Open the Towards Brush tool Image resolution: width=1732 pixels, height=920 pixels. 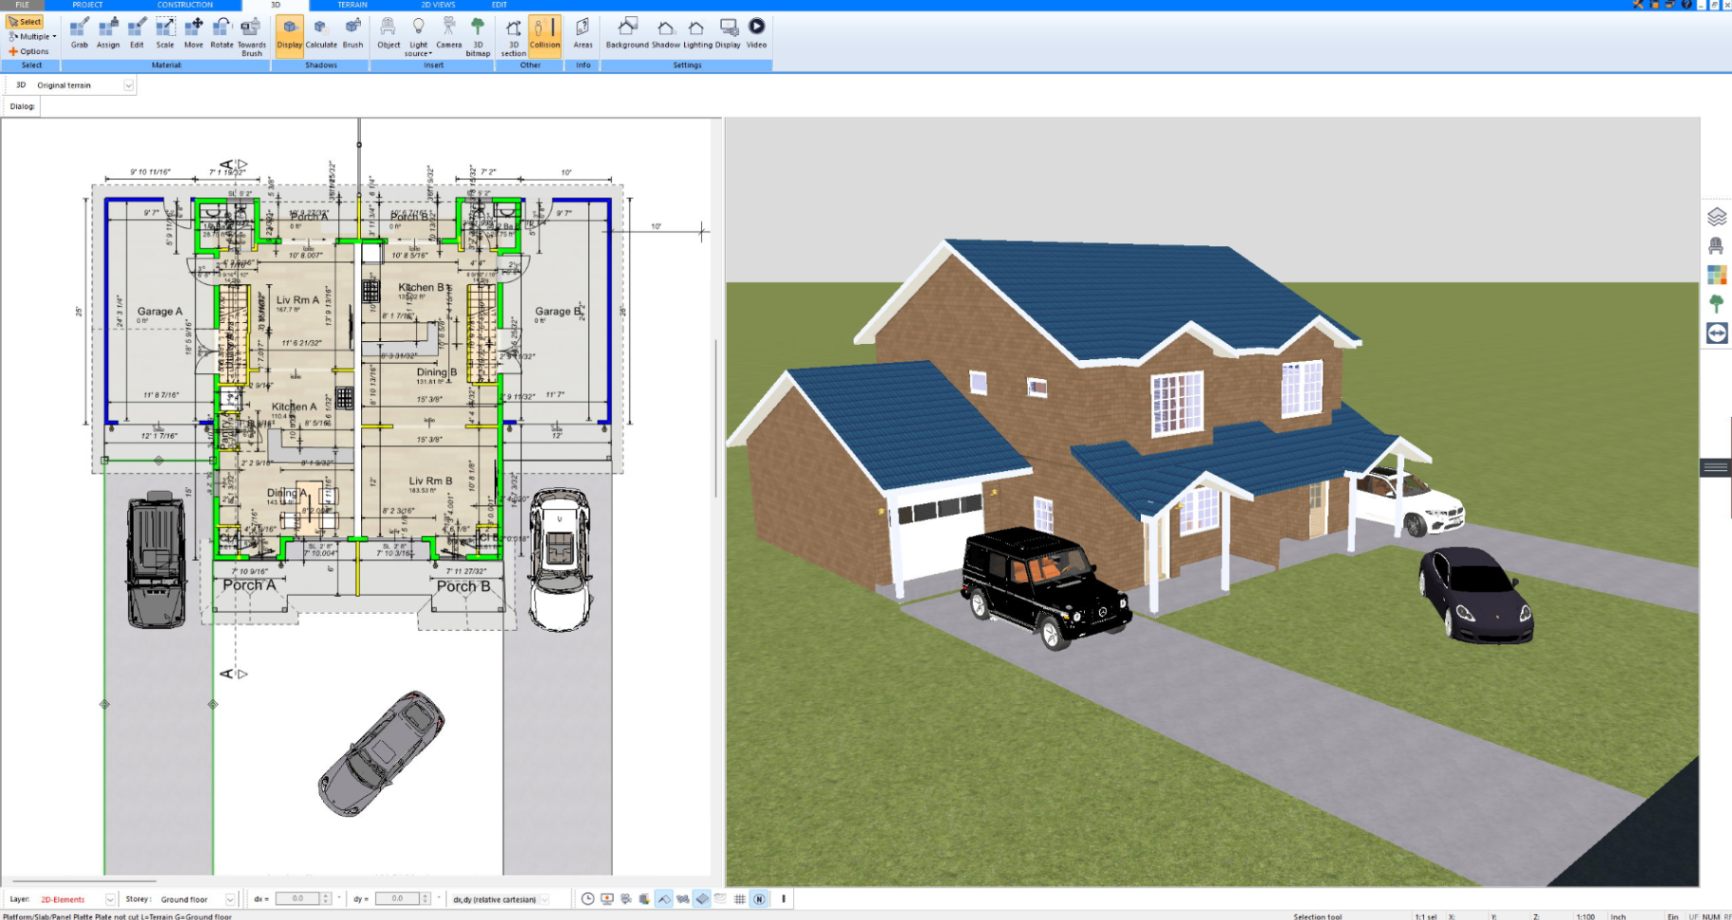[251, 36]
